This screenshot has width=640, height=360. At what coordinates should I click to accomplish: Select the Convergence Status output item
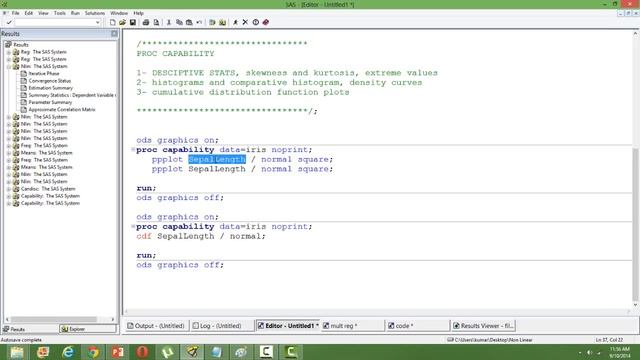click(49, 81)
